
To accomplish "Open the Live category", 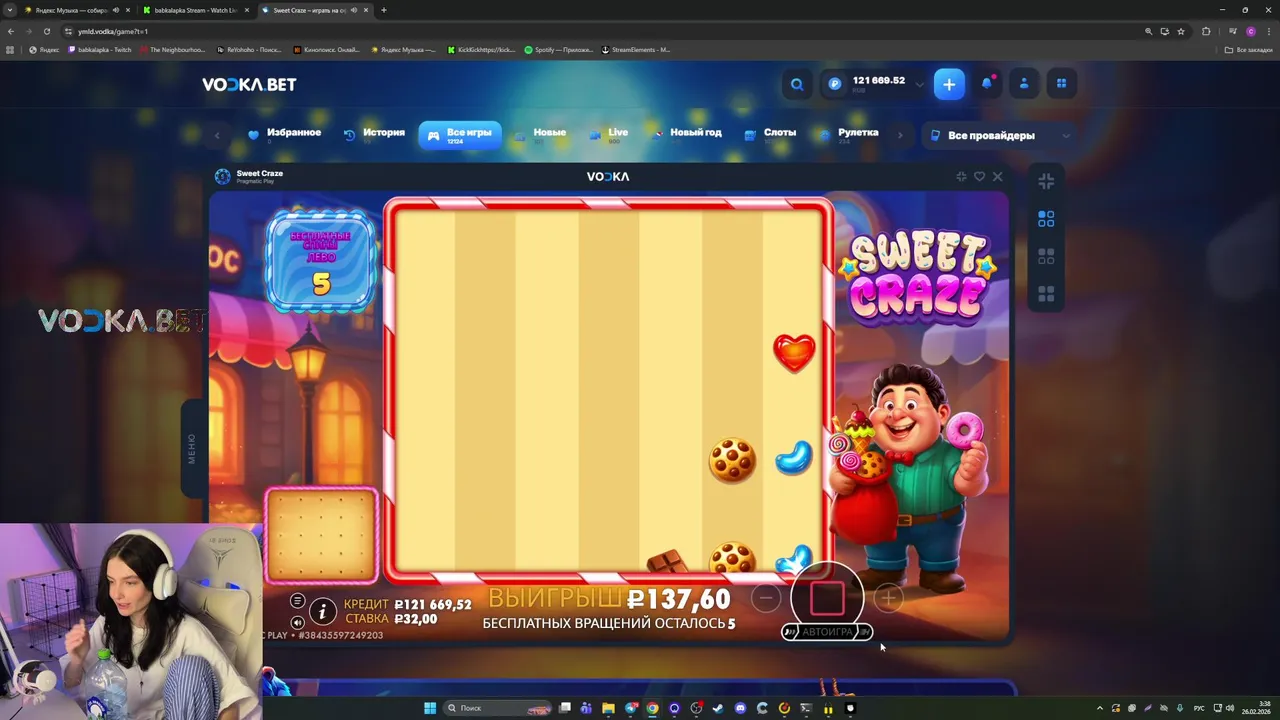I will click(x=609, y=134).
